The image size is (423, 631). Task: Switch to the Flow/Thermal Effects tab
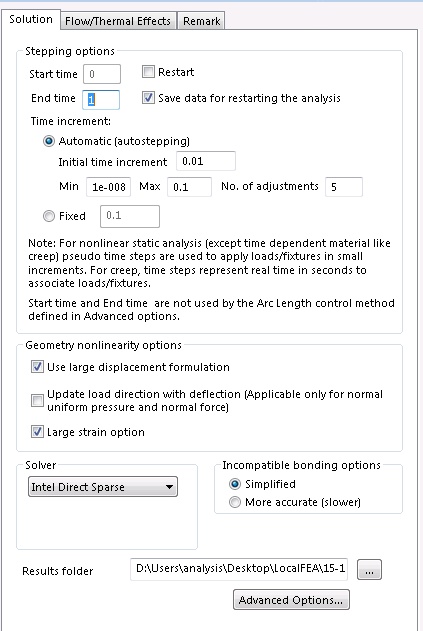click(118, 21)
